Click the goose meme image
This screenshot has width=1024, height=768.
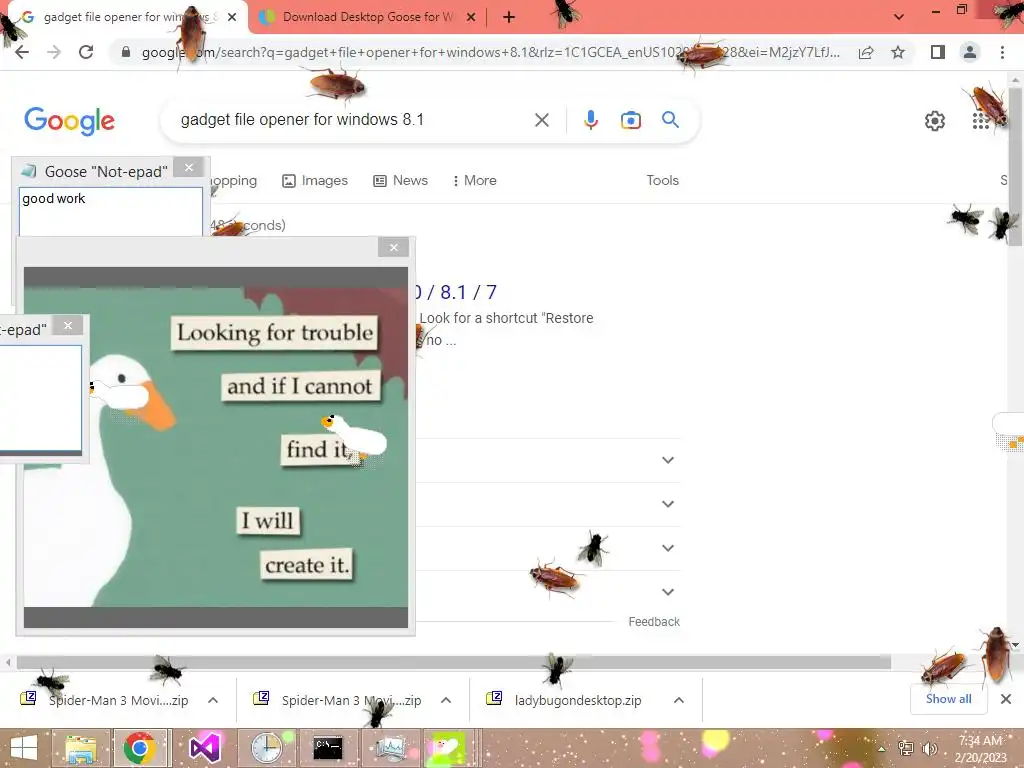tap(216, 447)
